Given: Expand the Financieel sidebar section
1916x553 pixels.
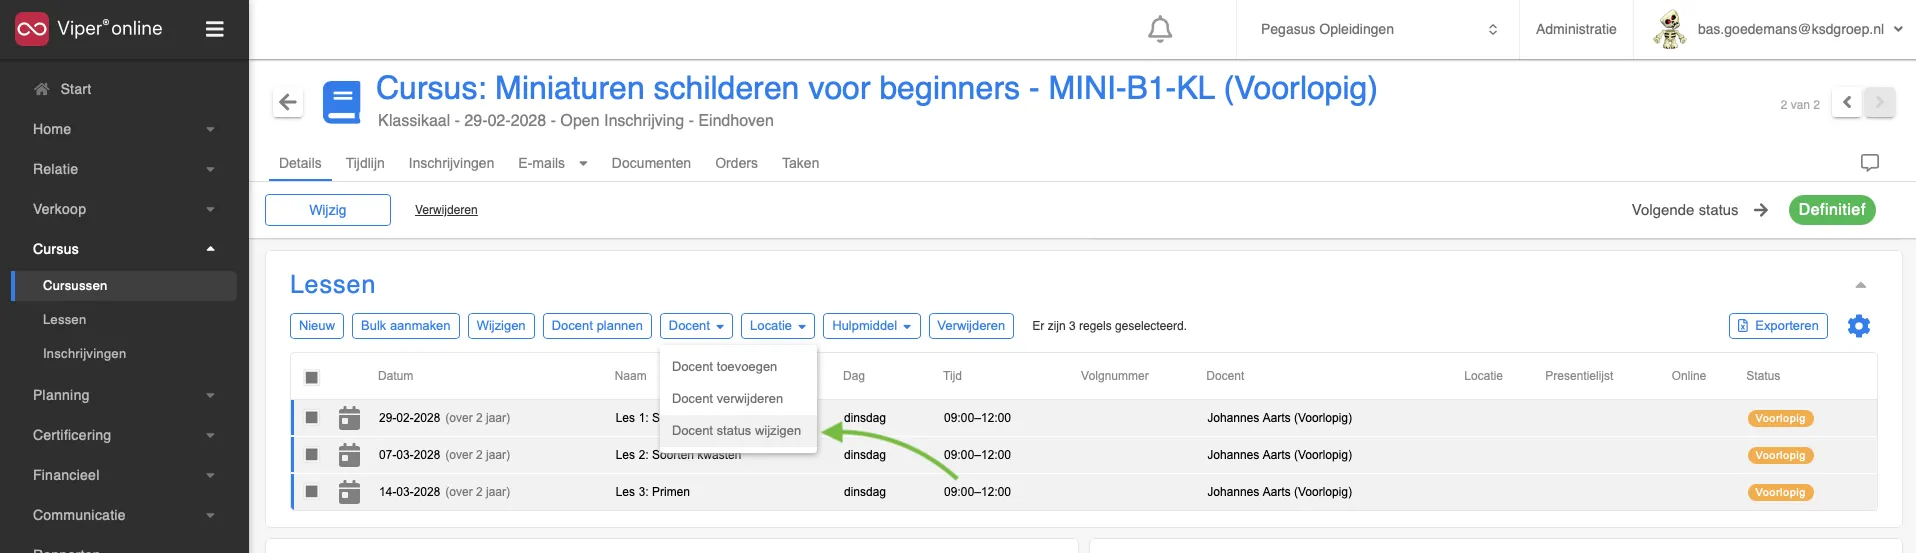Looking at the screenshot, I should click(124, 475).
